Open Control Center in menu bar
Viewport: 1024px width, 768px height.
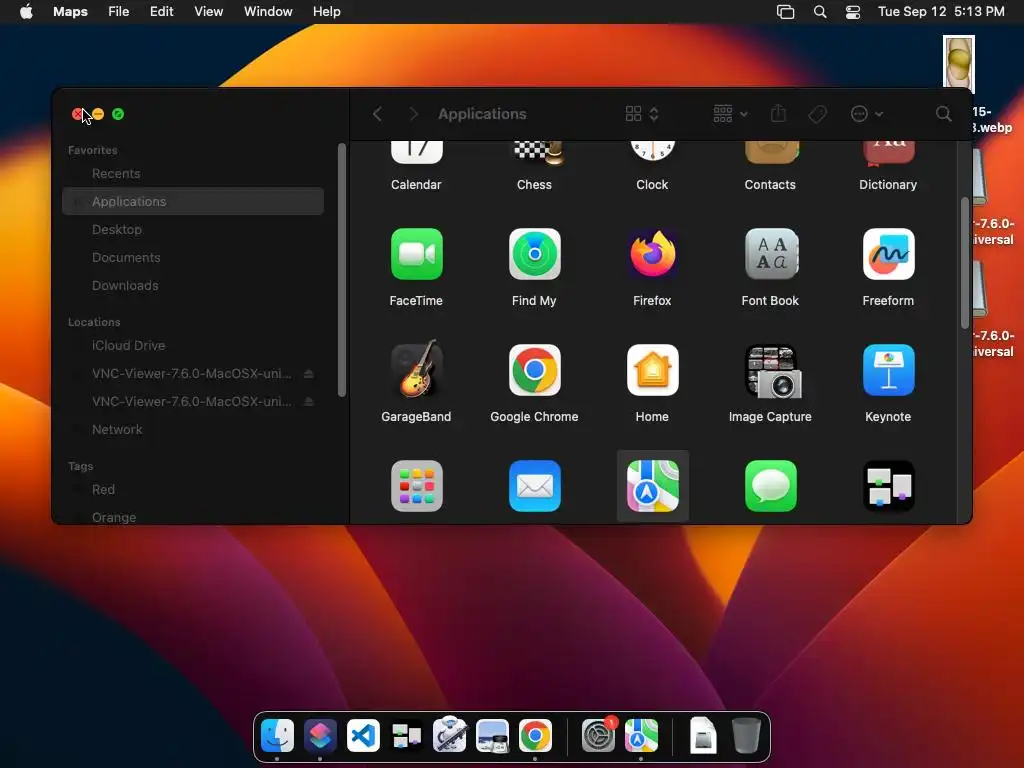tap(853, 12)
